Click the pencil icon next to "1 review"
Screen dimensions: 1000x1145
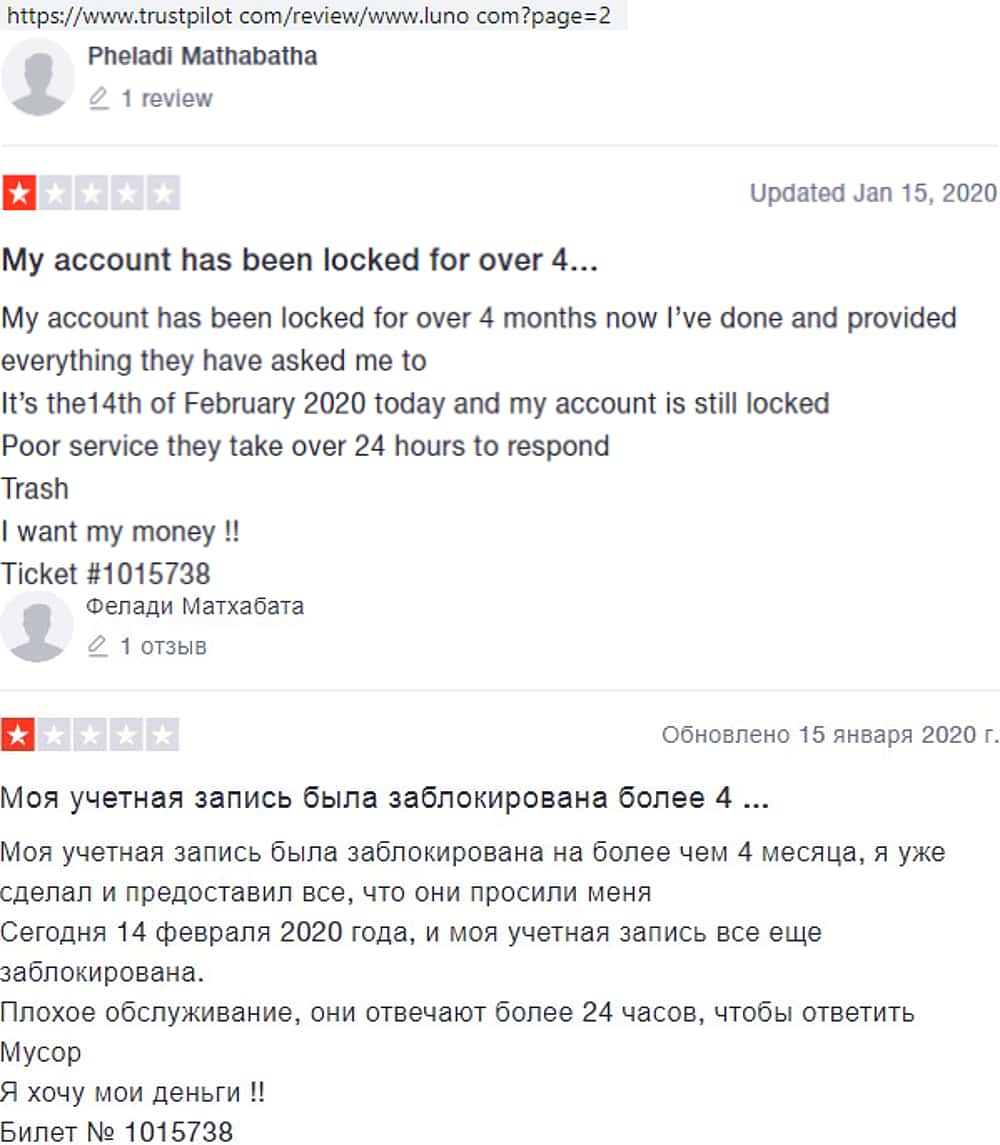click(98, 99)
